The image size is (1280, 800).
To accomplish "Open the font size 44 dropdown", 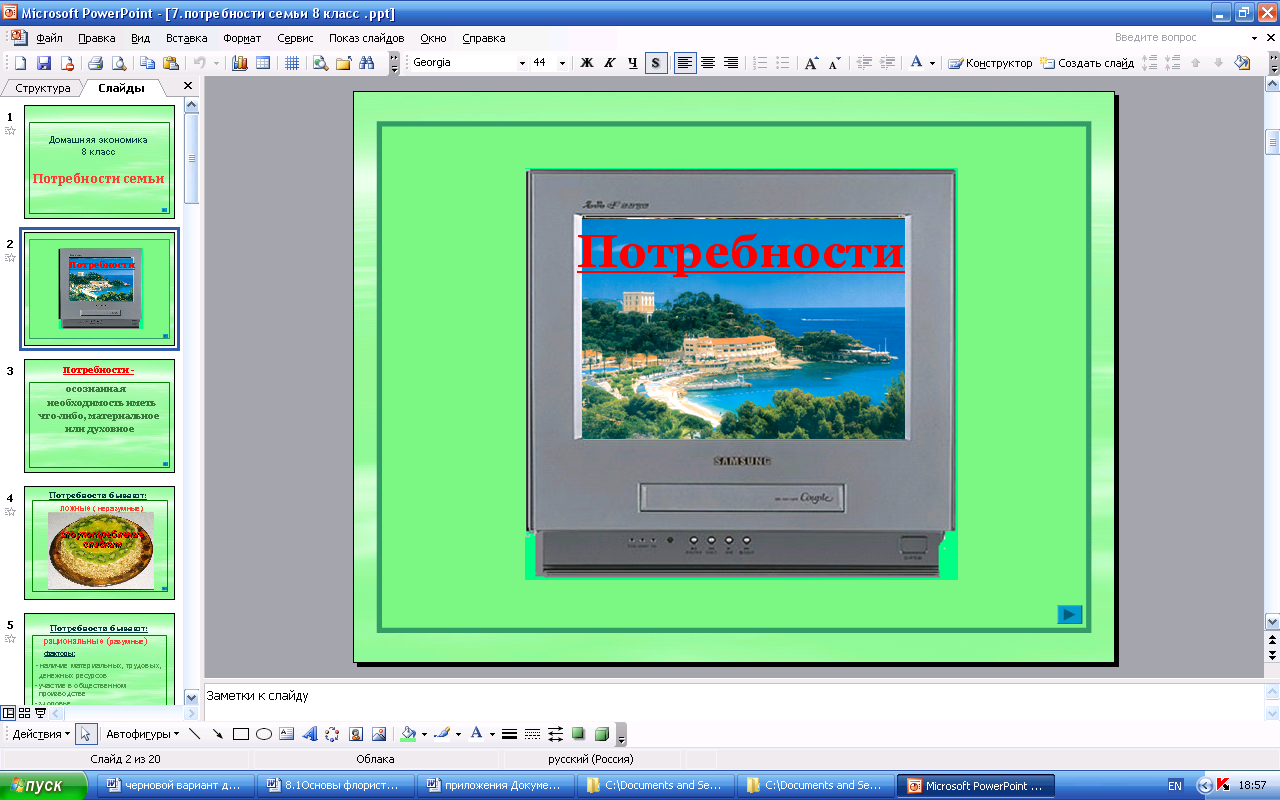I will 562,63.
